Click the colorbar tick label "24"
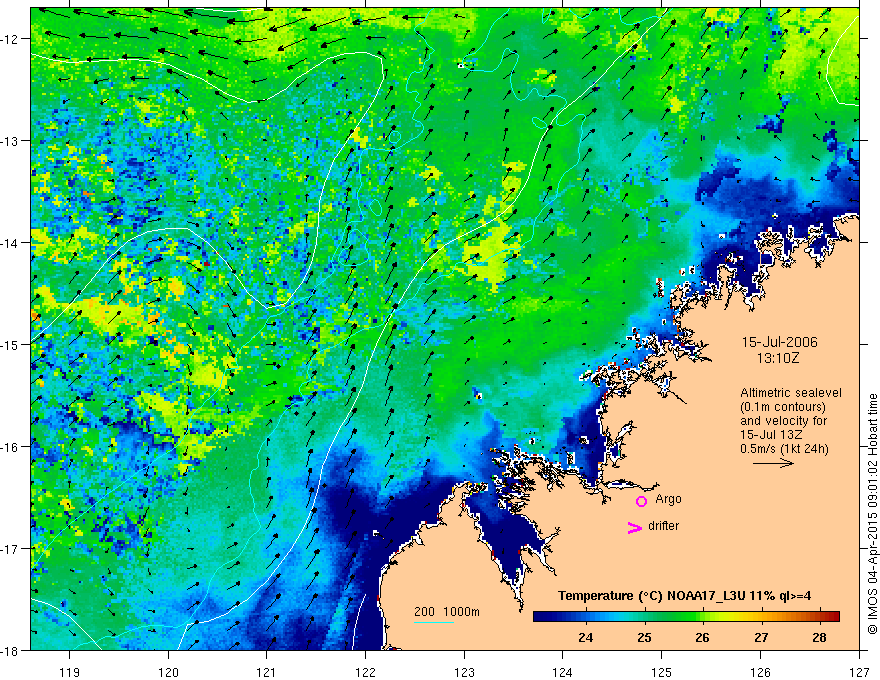 585,637
